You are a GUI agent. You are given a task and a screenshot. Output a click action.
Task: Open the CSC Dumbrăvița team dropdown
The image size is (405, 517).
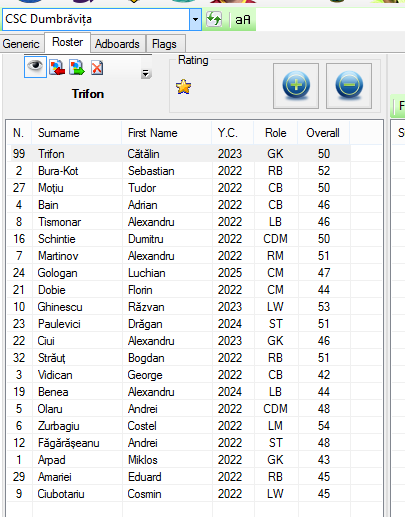pos(195,19)
